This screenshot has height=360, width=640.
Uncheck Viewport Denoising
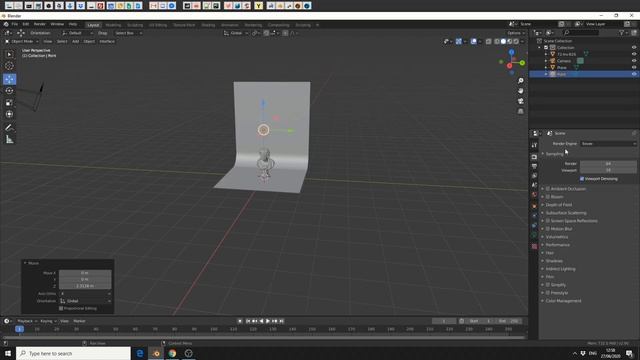582,179
